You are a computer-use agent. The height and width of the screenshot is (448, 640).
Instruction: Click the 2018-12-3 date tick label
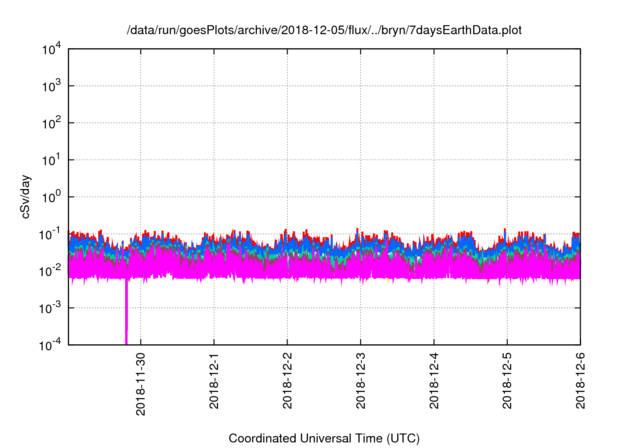pyautogui.click(x=360, y=381)
